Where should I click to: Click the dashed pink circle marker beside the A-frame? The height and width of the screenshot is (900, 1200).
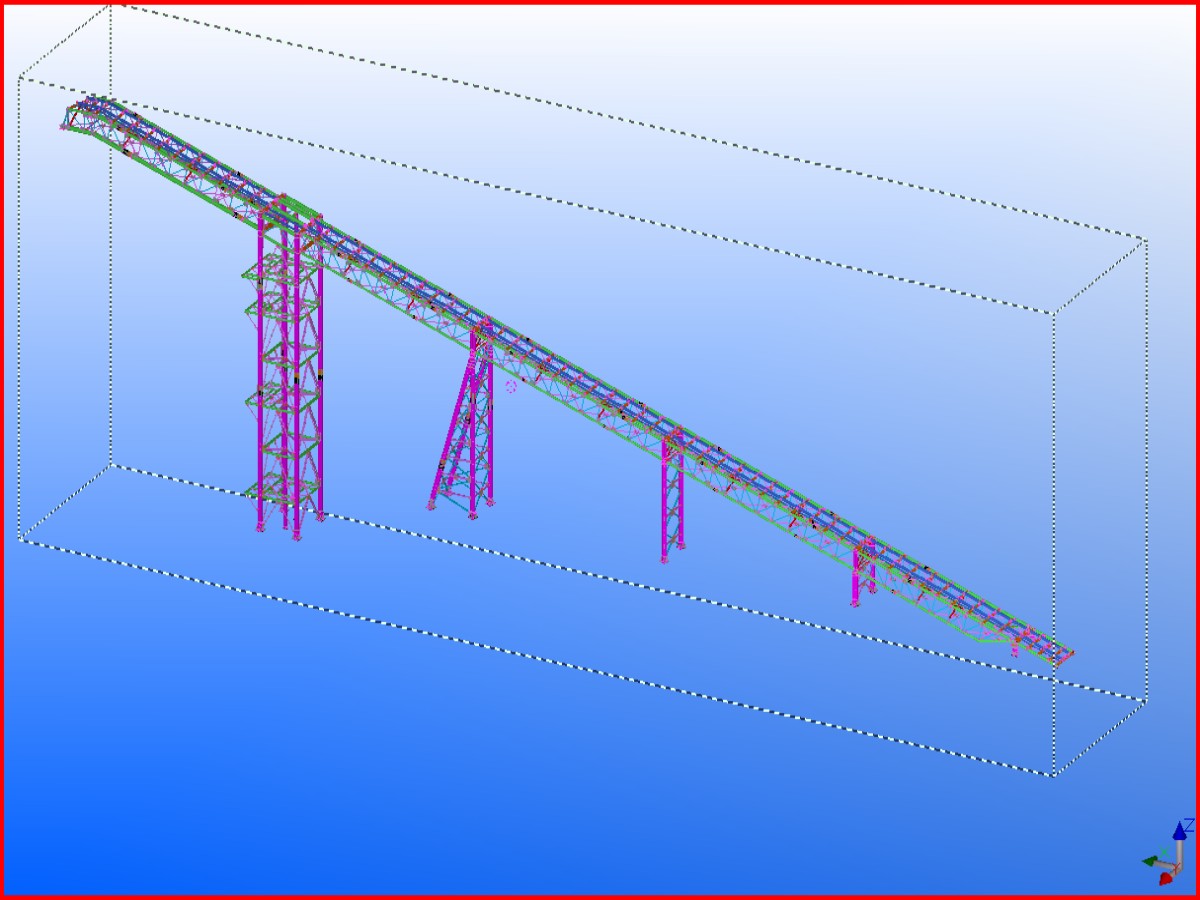click(511, 386)
